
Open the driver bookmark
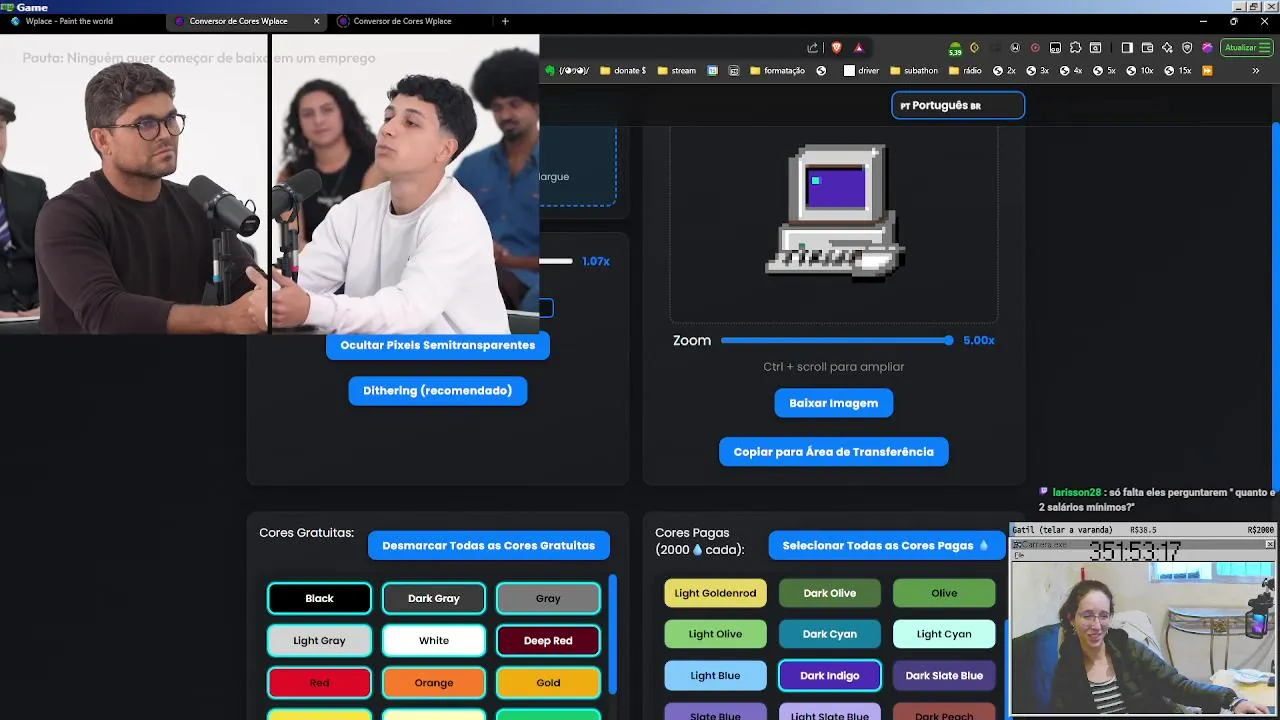click(862, 71)
